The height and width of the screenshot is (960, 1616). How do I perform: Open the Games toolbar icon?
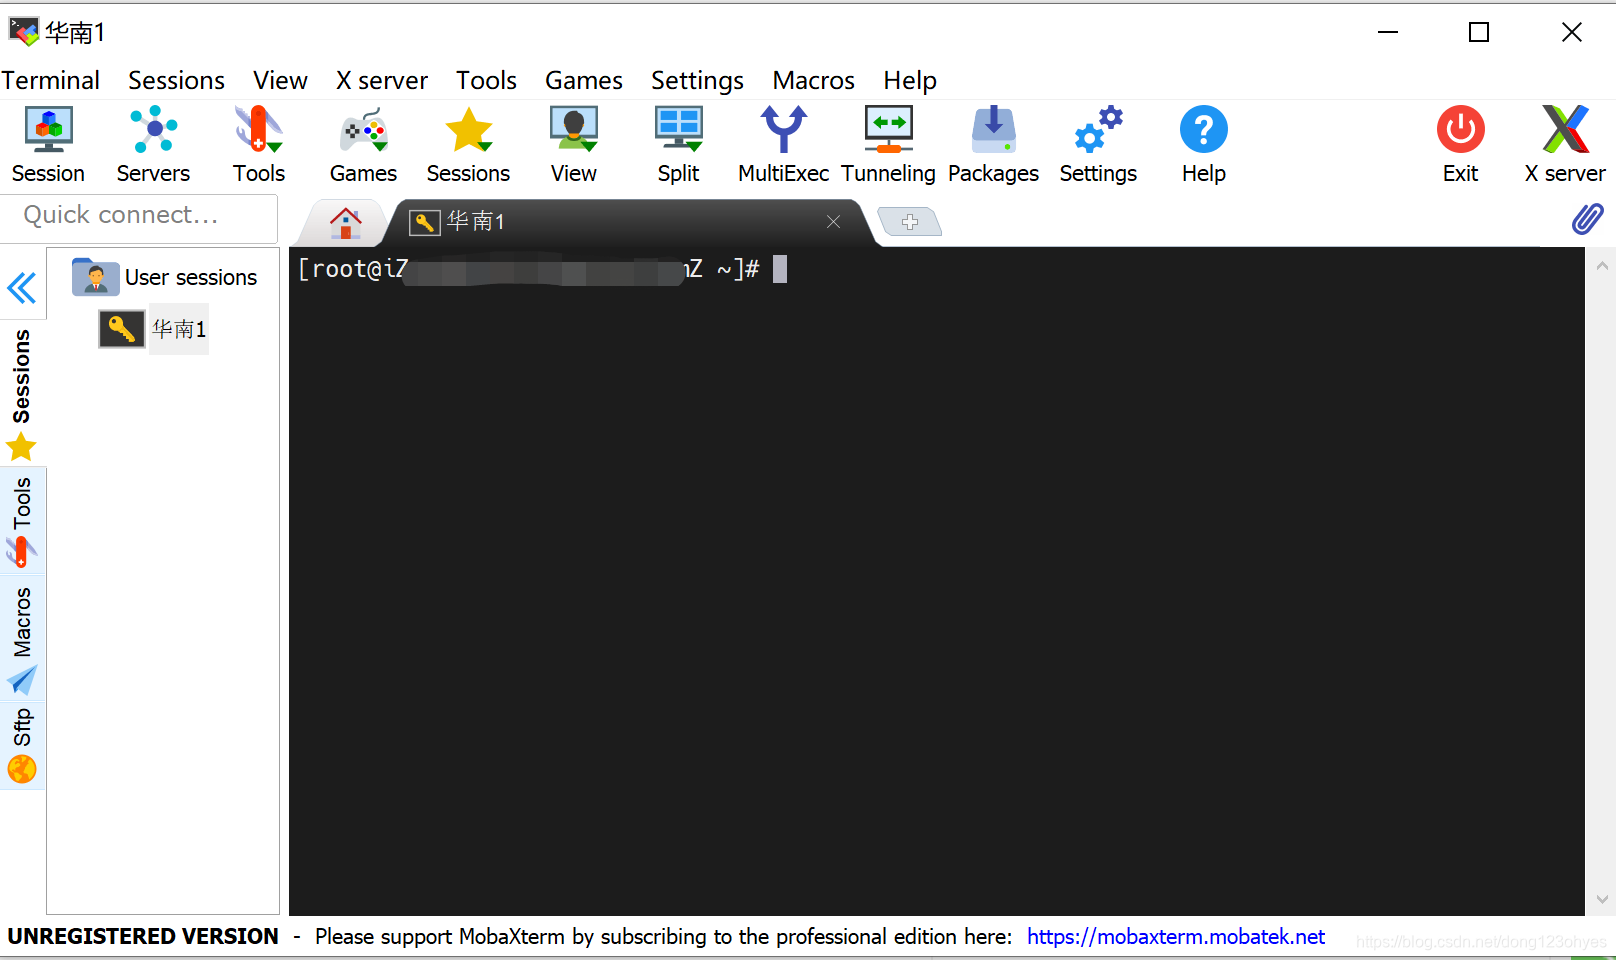tap(363, 145)
